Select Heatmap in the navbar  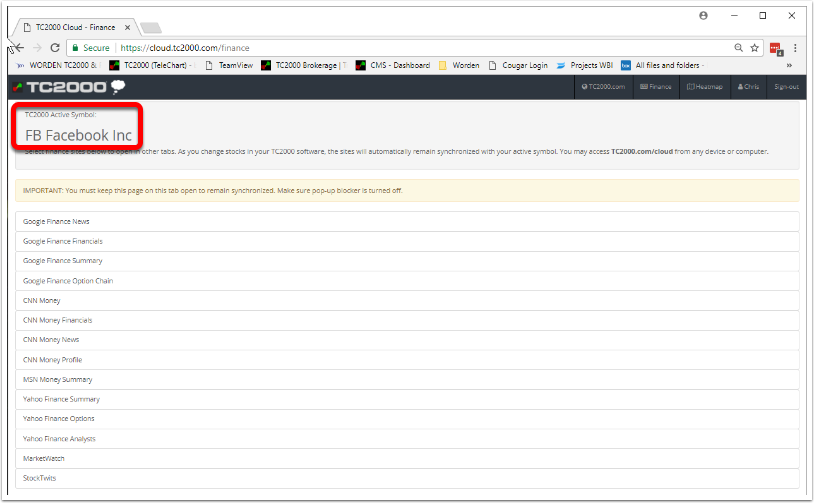(x=704, y=87)
